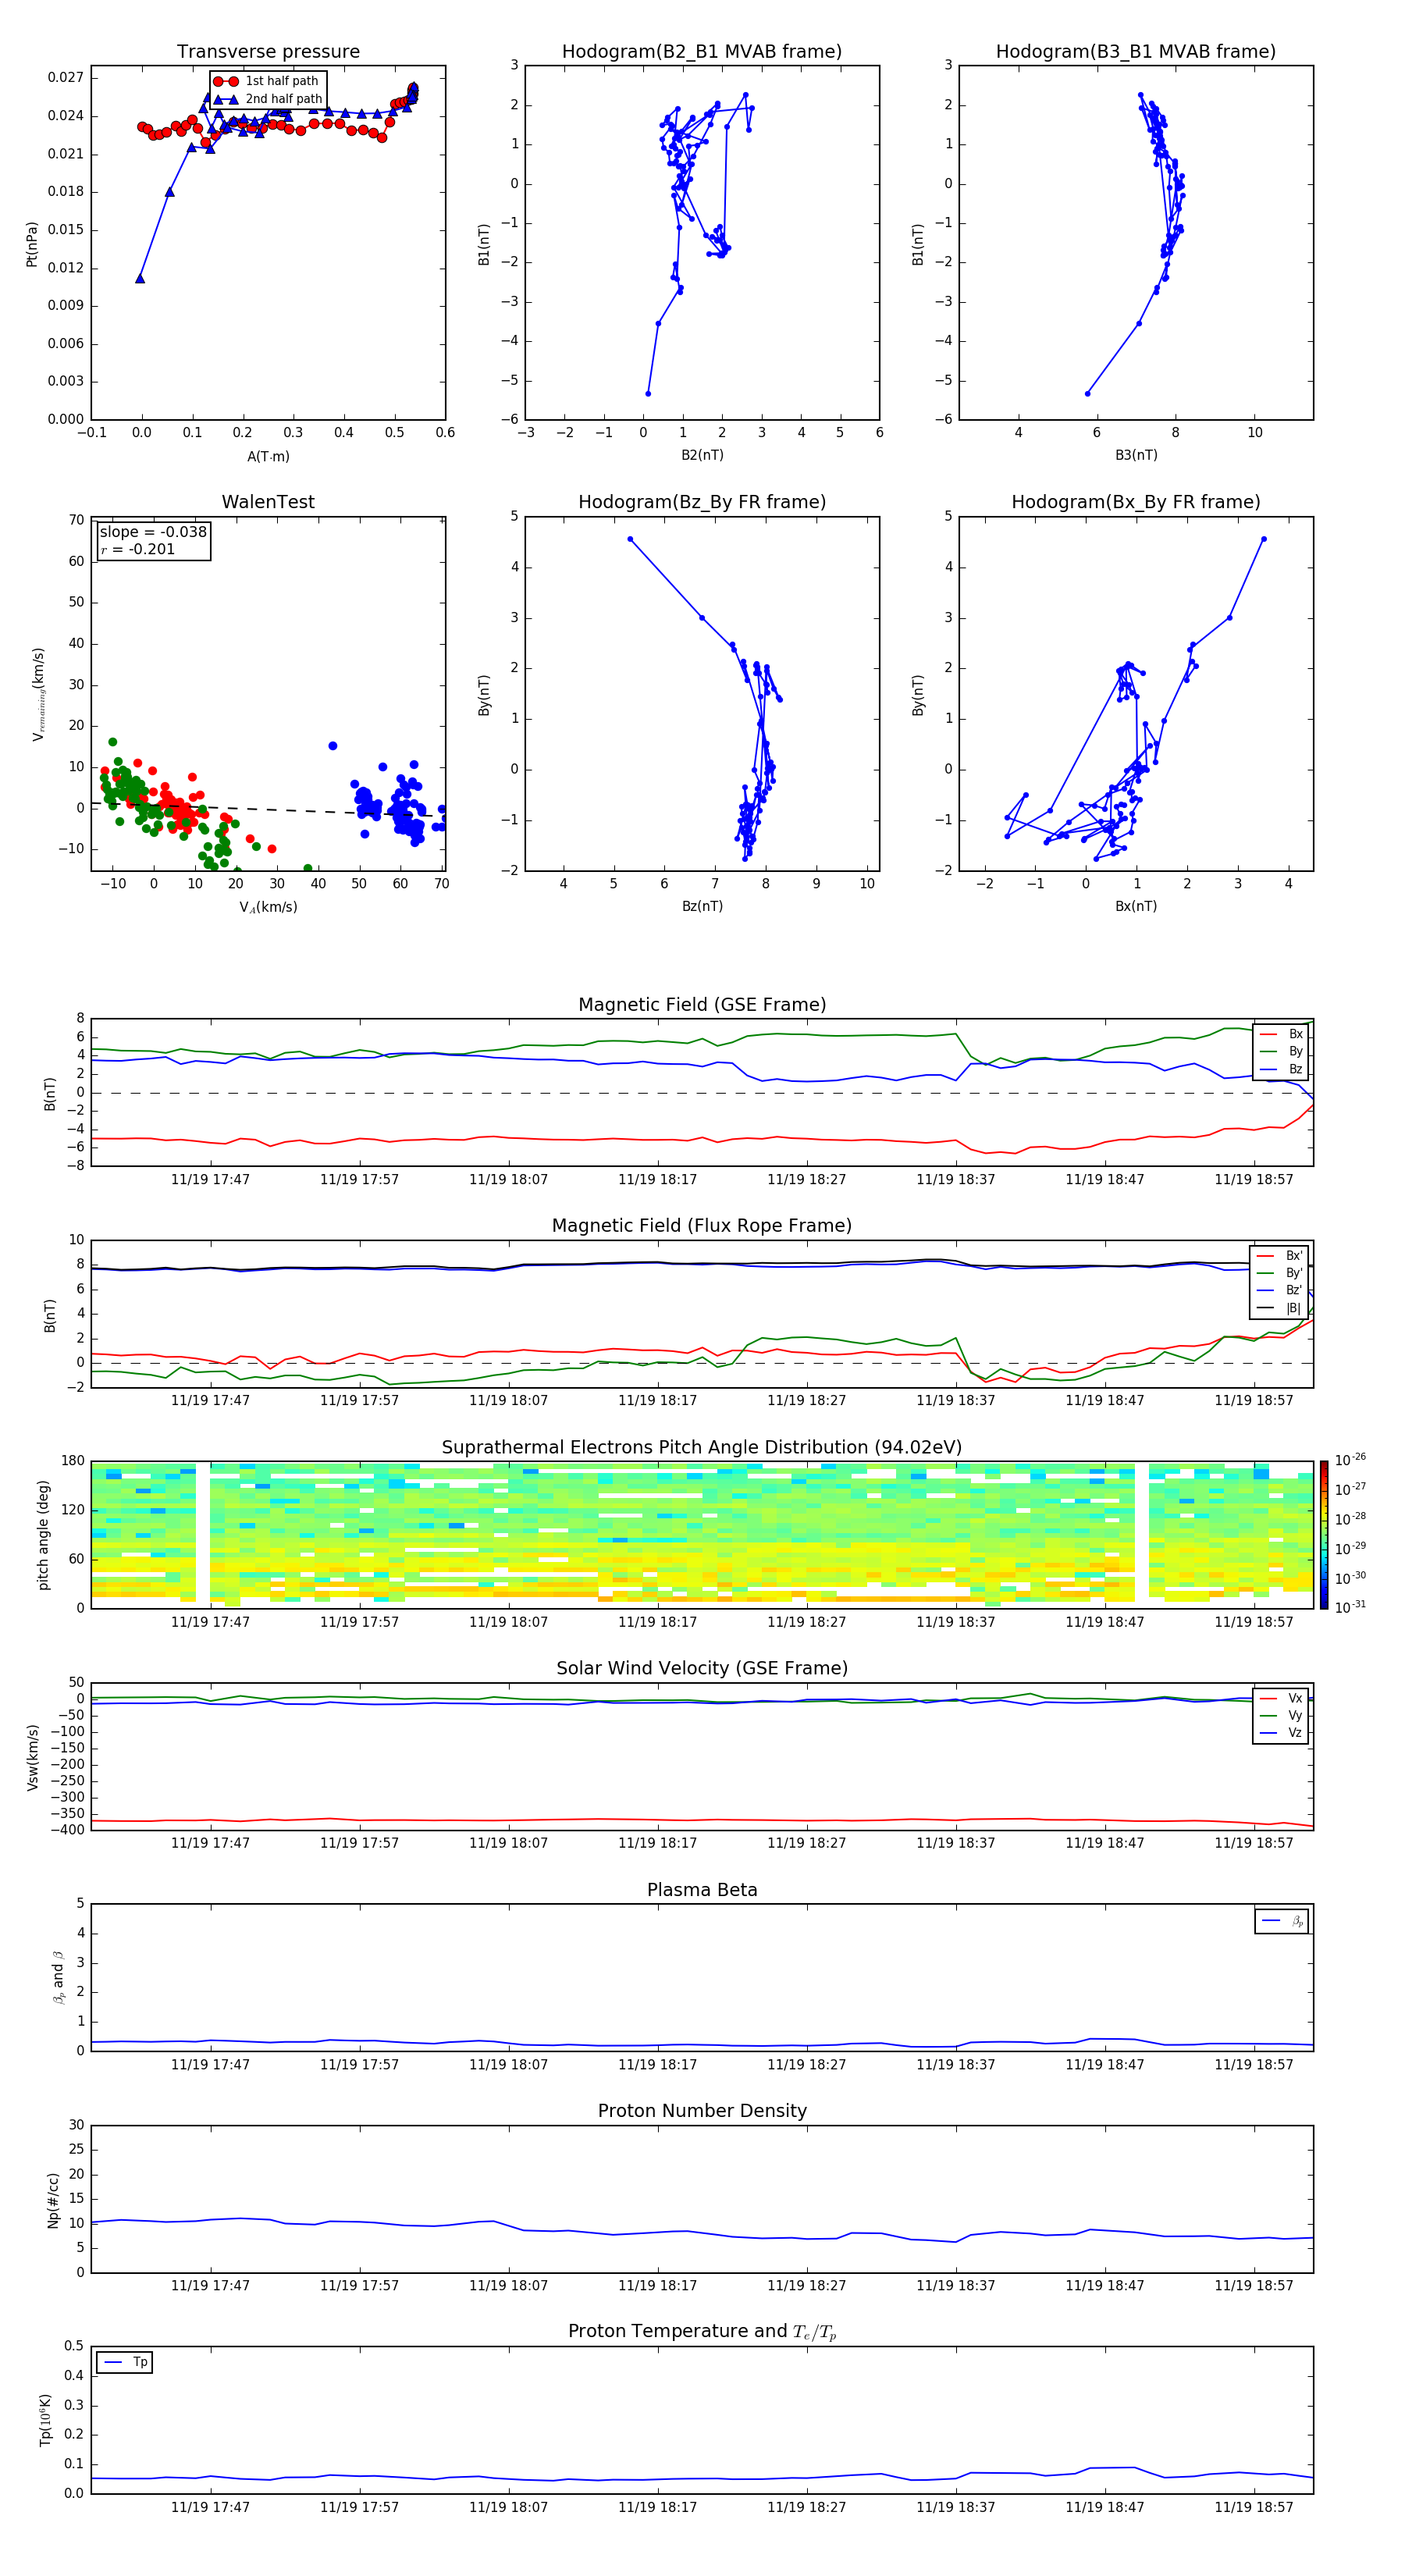Click the '1st half path' legend entry
The width and height of the screenshot is (1405, 2576).
click(x=266, y=81)
